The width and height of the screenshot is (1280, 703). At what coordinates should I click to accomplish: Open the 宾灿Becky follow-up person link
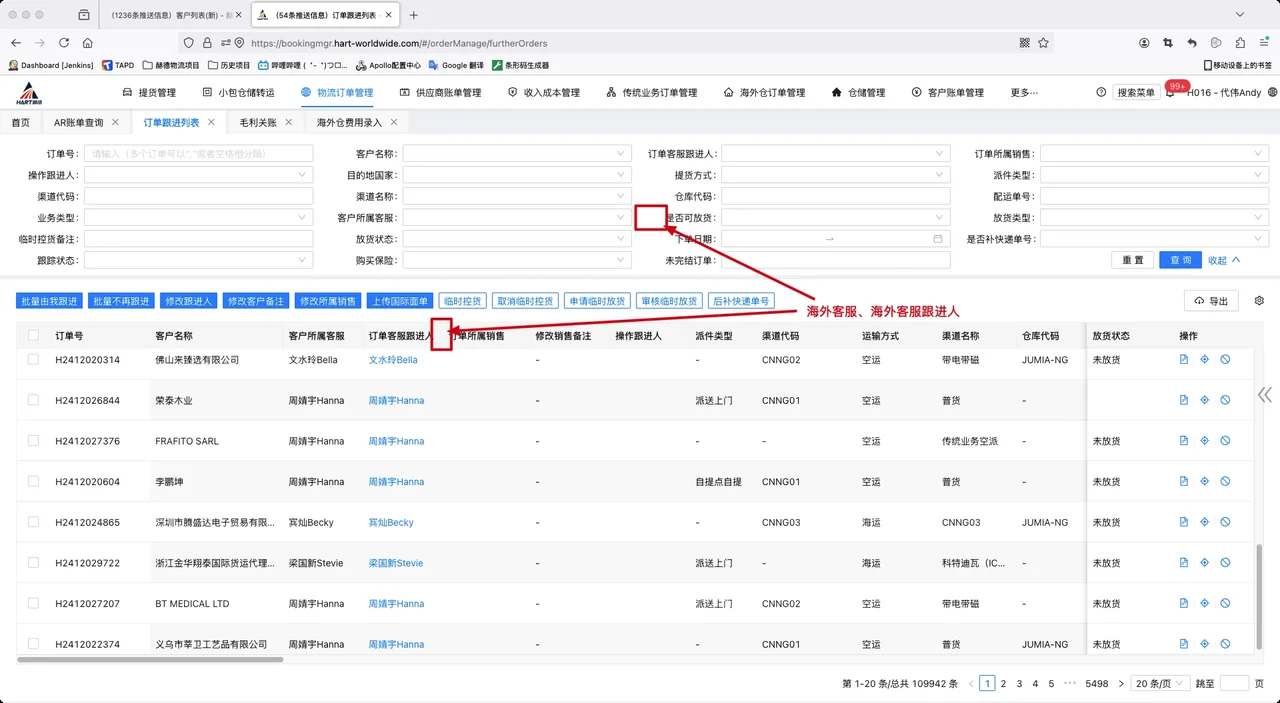[x=391, y=522]
